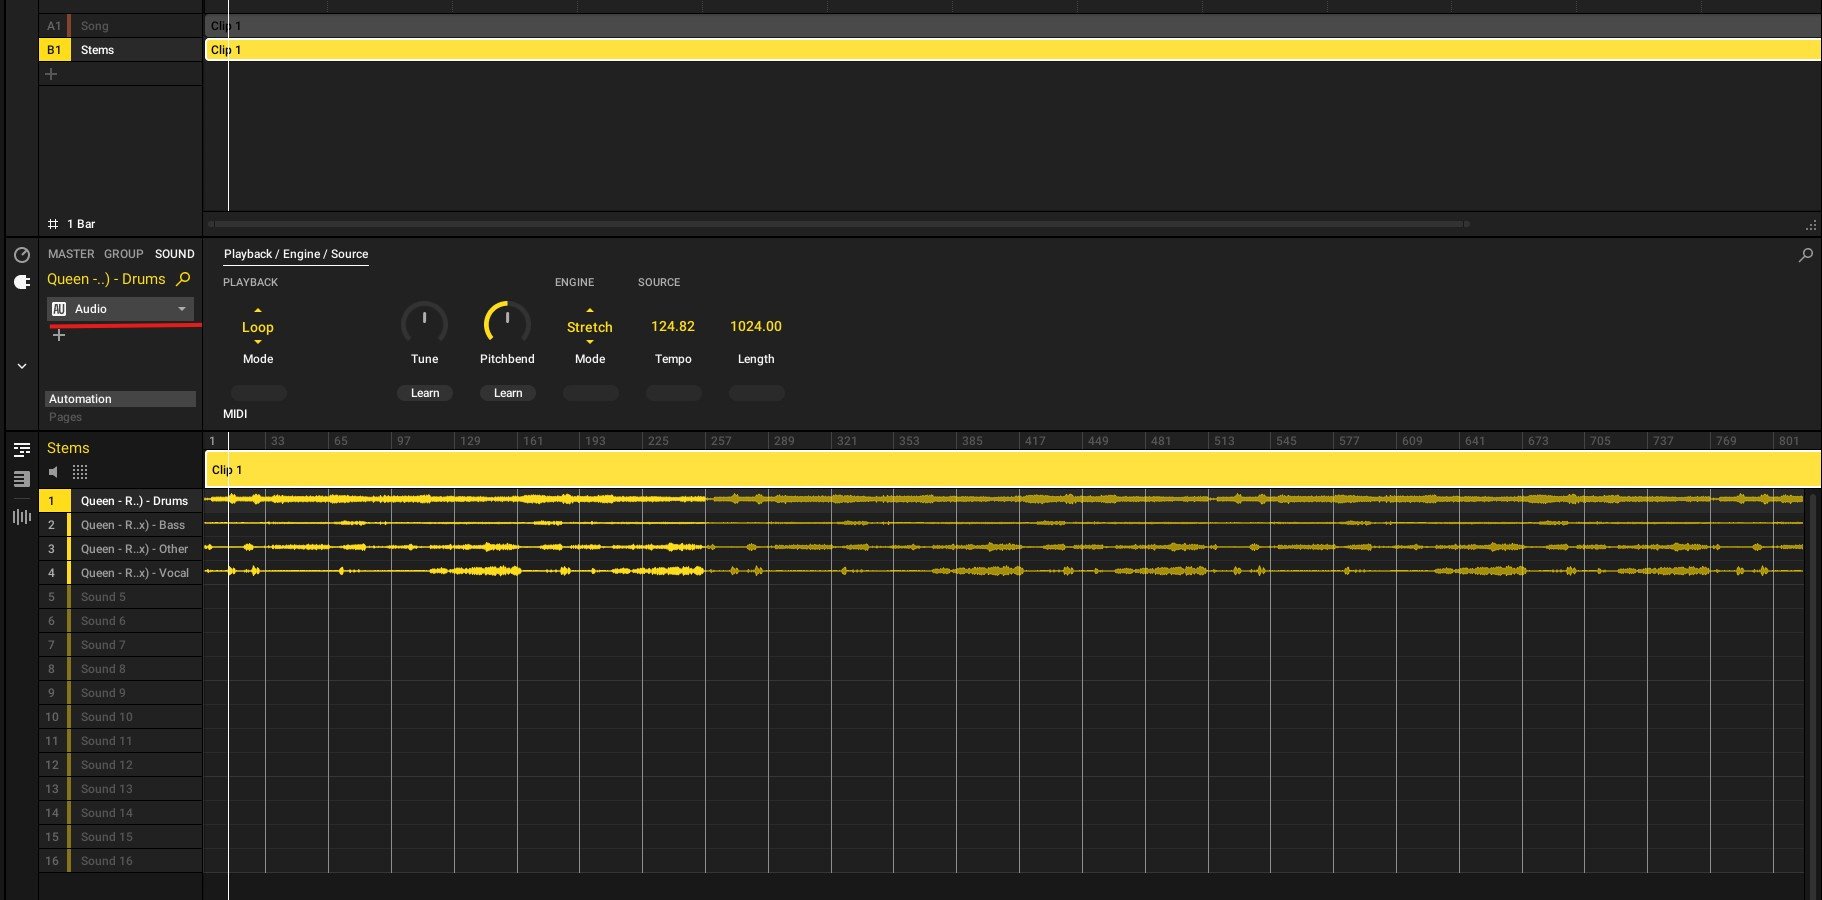Open quick browse magnifier beside Queen Drums

(x=183, y=279)
